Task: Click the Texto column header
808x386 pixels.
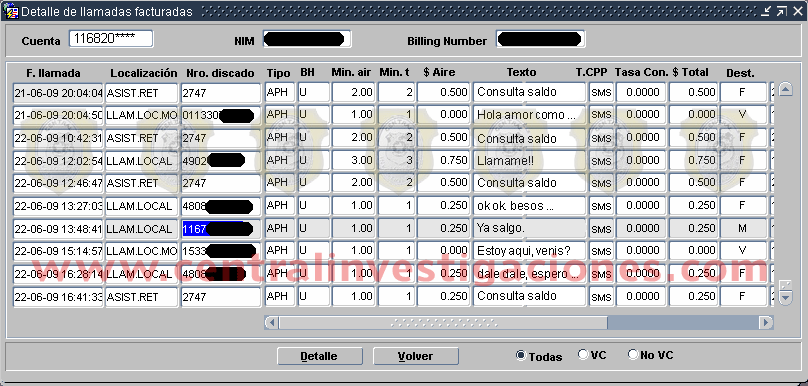Action: pyautogui.click(x=521, y=73)
